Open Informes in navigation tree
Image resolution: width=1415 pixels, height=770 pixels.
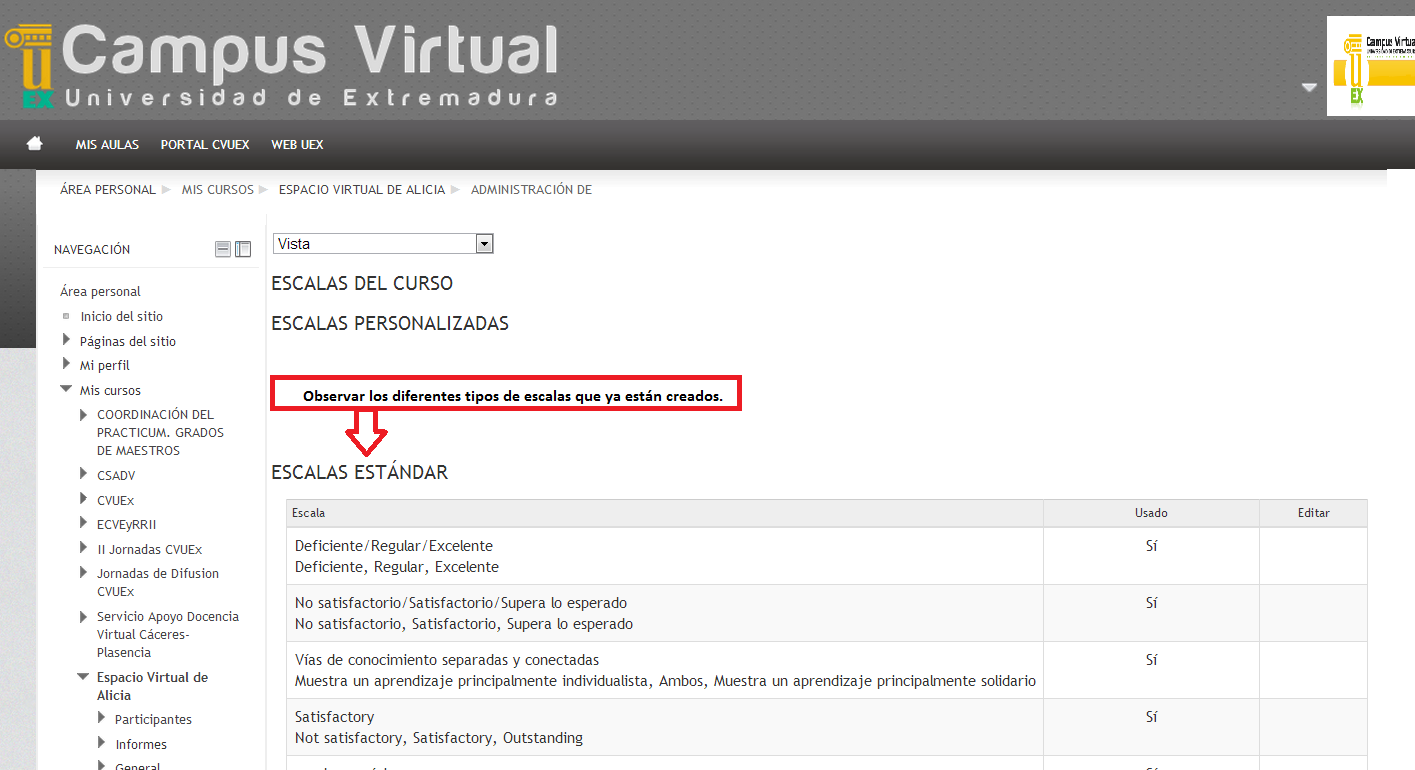point(141,744)
